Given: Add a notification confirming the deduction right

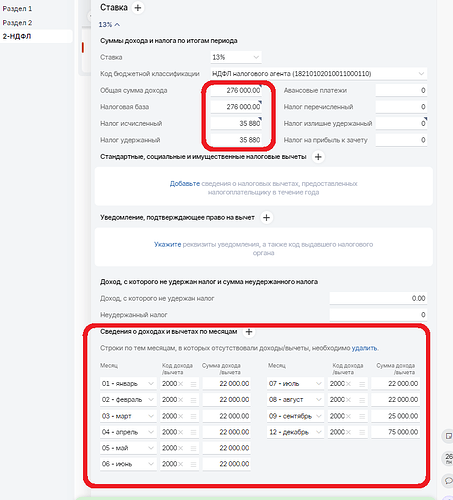Looking at the screenshot, I should (x=266, y=218).
